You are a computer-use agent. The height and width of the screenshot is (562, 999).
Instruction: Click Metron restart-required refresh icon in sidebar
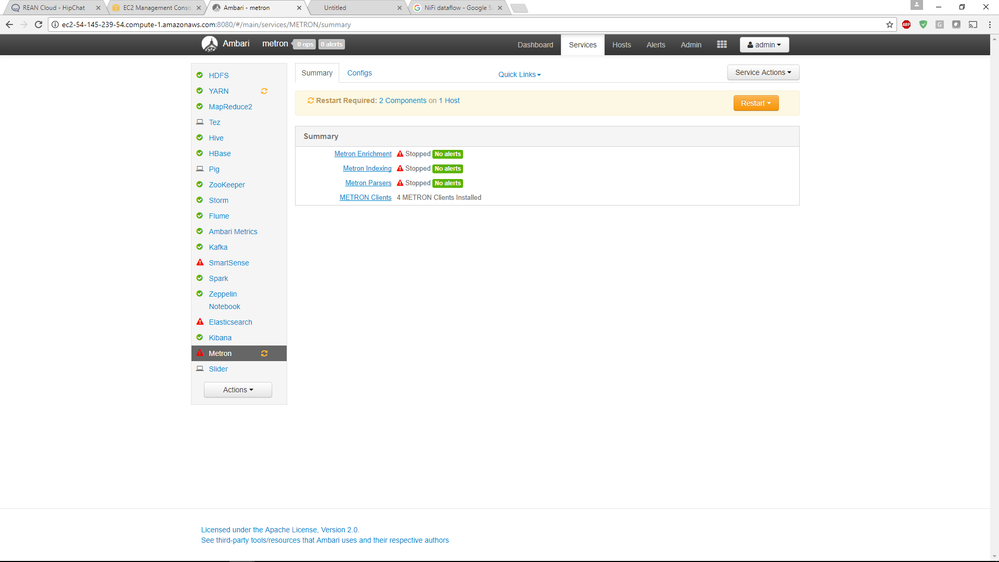[x=264, y=354]
